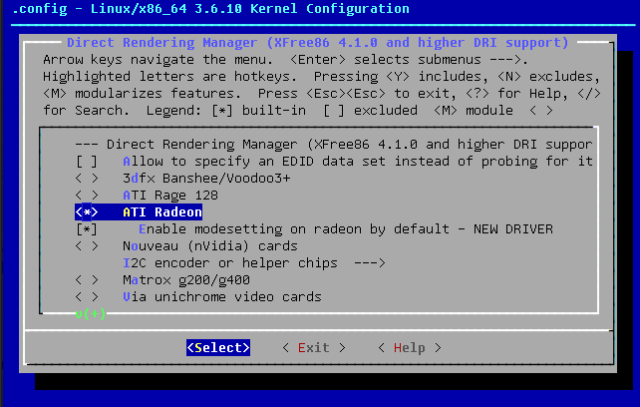Toggle the radeon modesetting checkbox
The width and height of the screenshot is (640, 407).
(x=87, y=229)
